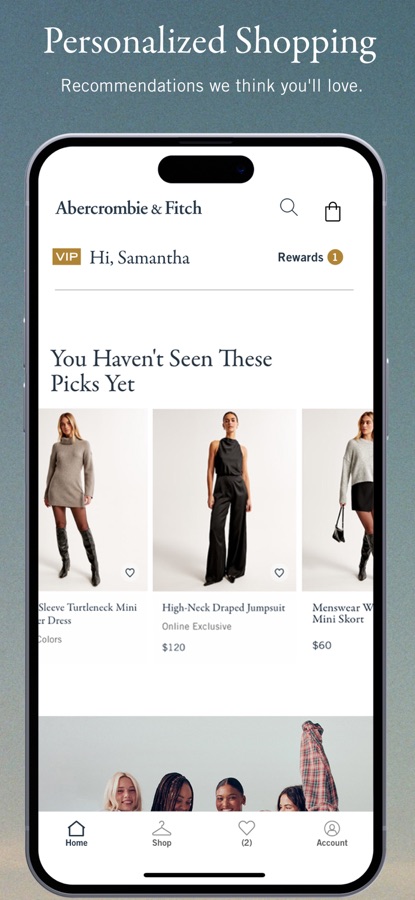This screenshot has width=415, height=900.
Task: Tap the Abercrombie & Fitch logo
Action: pos(129,208)
